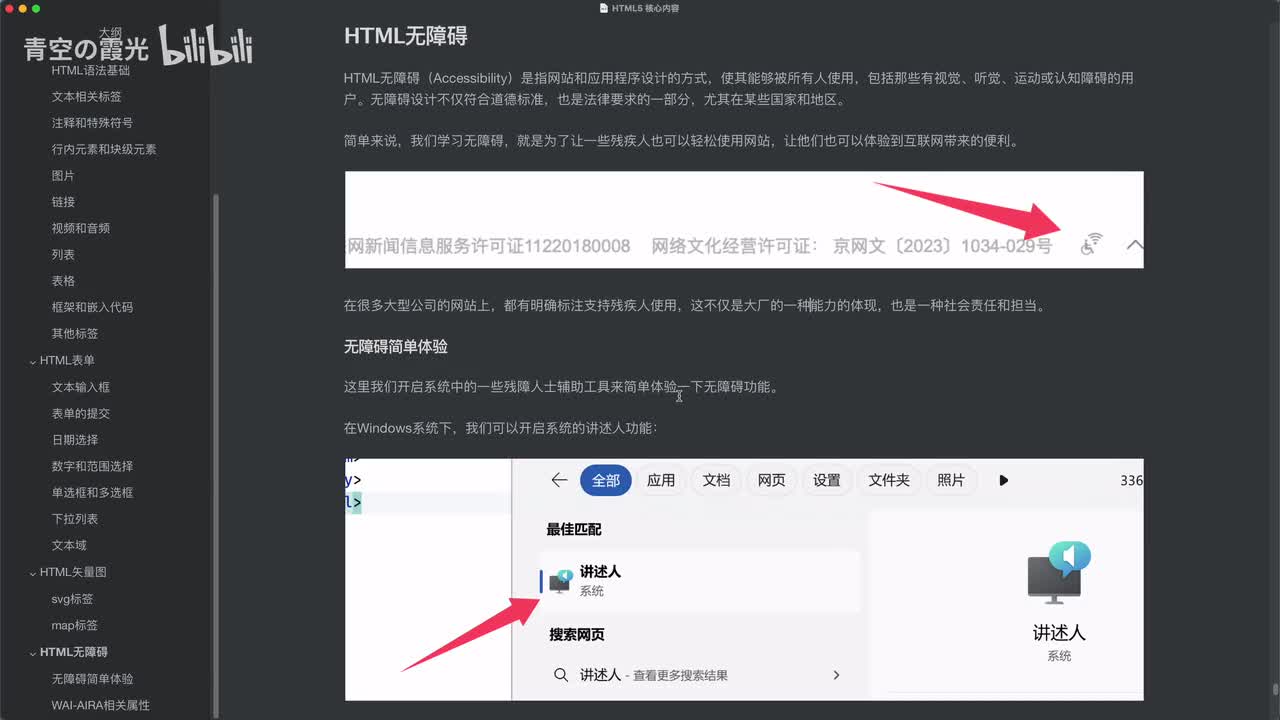Viewport: 1280px width, 720px height.
Task: Click the document vertical scrollbar thumb
Action: [x=1274, y=689]
